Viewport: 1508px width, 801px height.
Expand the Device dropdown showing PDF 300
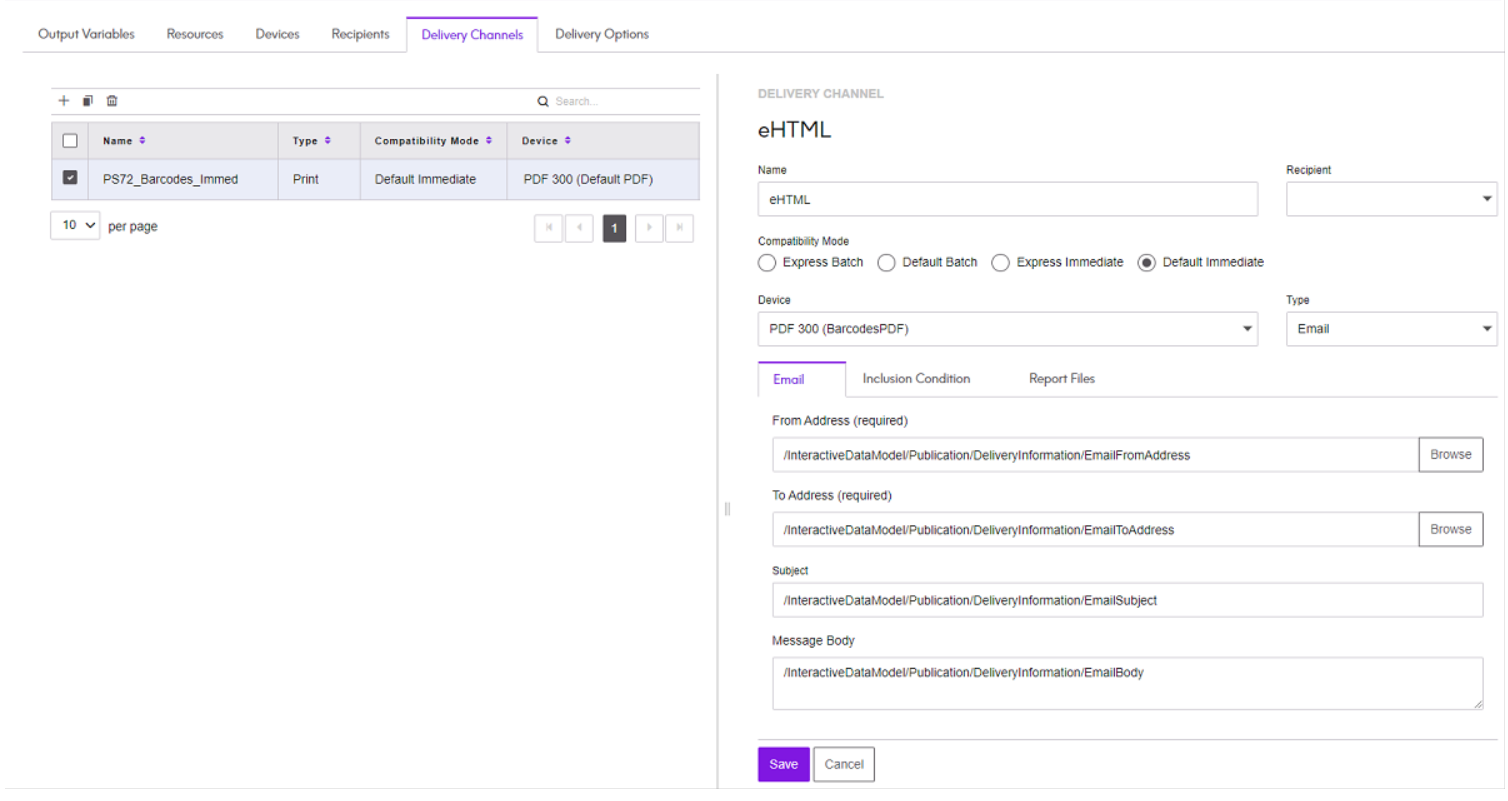(x=1007, y=329)
